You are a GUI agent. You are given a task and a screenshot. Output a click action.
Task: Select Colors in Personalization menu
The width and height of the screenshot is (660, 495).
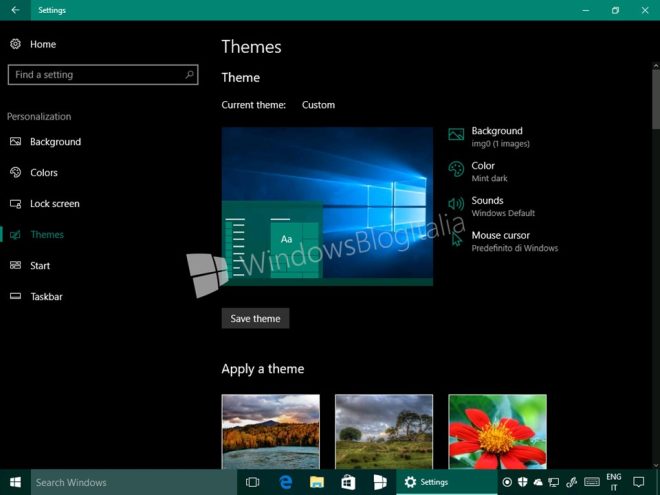44,173
